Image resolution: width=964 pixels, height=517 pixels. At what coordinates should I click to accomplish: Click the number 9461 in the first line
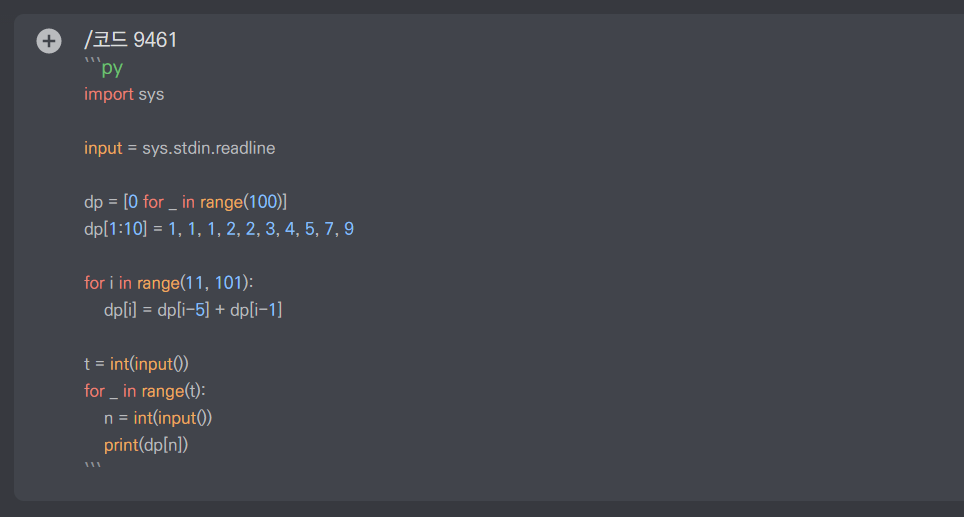(155, 41)
